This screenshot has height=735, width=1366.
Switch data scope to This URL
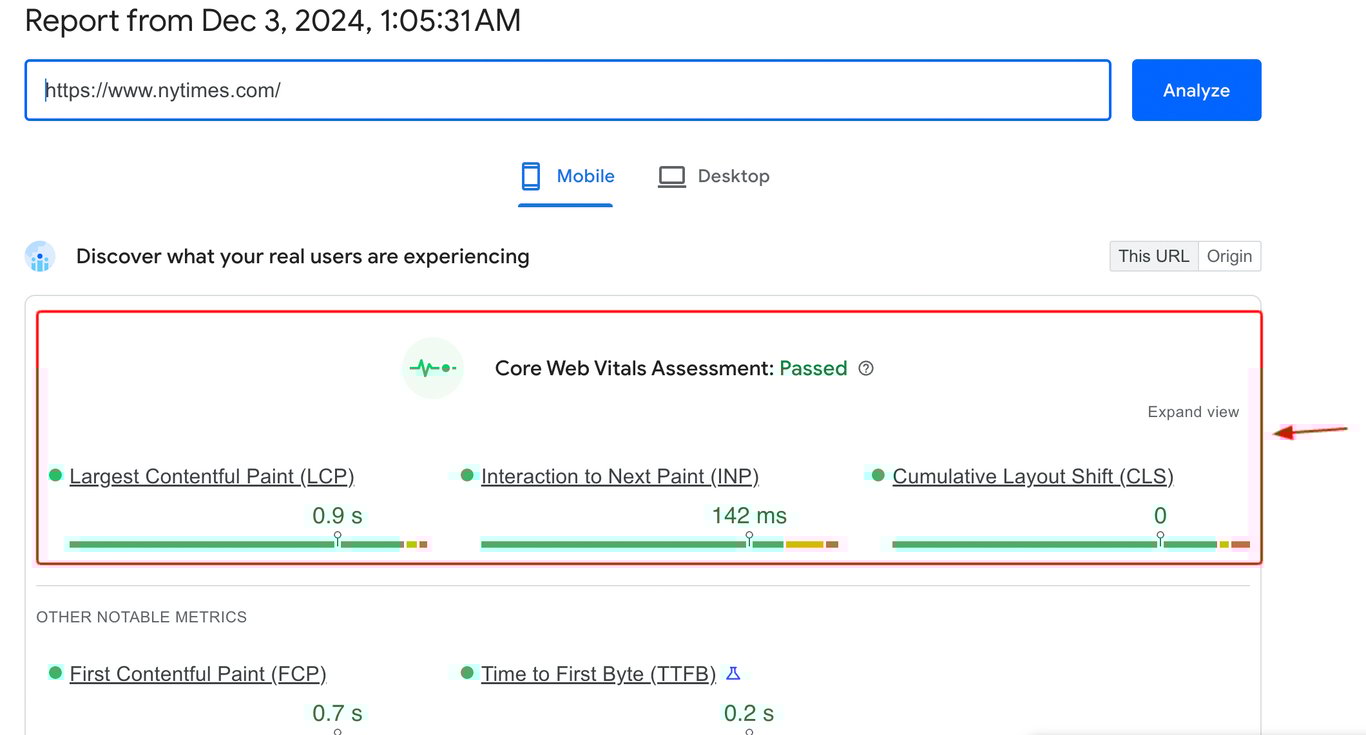point(1153,256)
